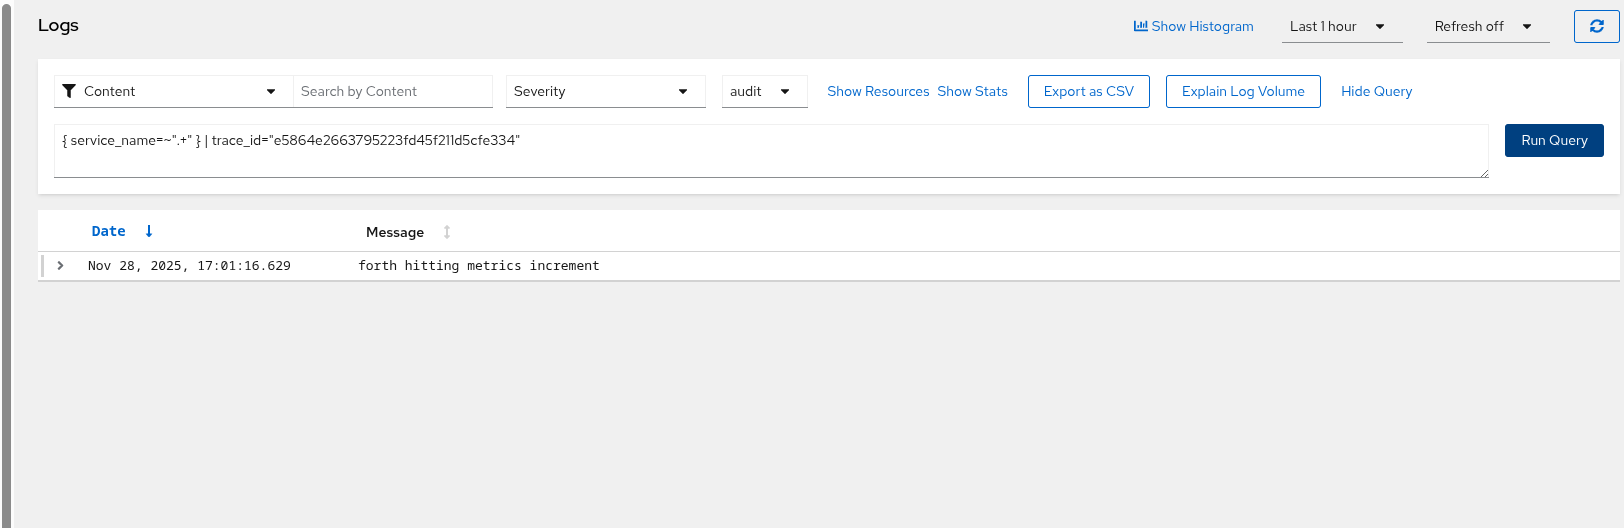Click the Message column sort icon
The image size is (1624, 528).
tap(447, 232)
